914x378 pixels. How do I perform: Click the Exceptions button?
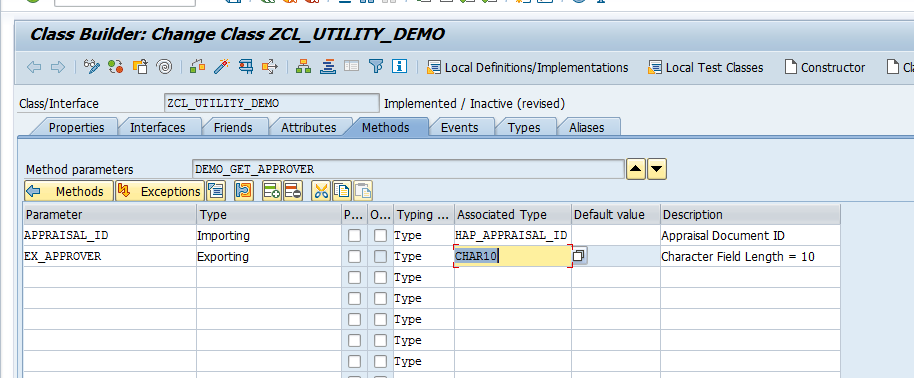160,191
